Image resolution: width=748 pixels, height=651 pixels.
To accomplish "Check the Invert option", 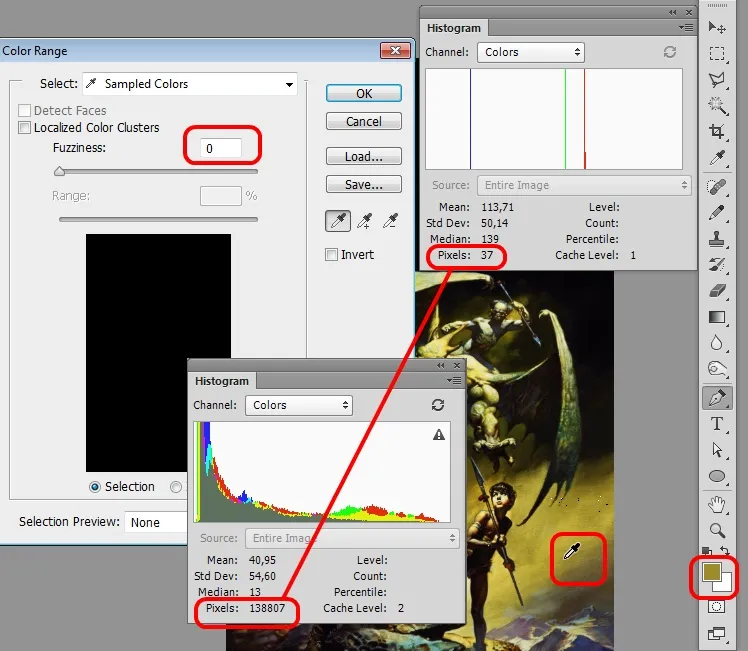I will [331, 254].
